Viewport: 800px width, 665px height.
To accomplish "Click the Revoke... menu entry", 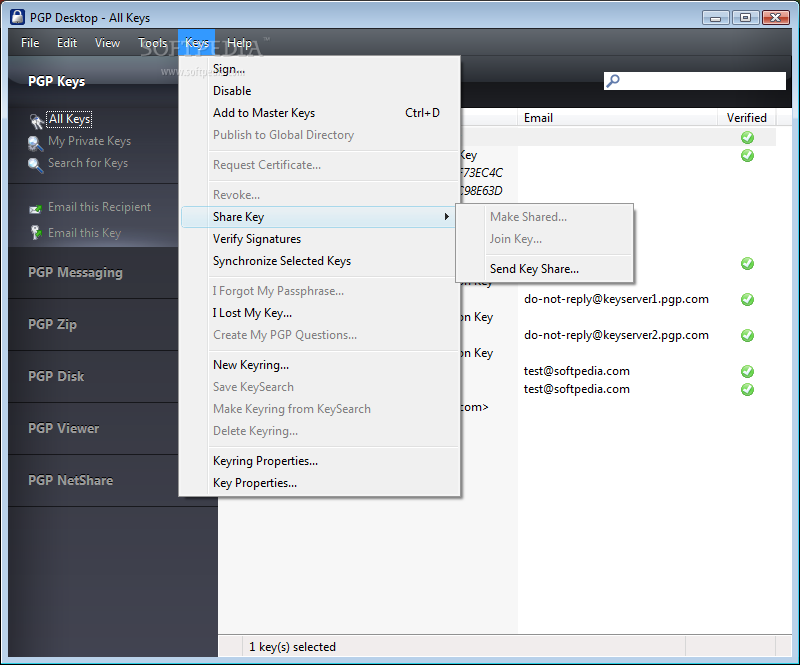I will coord(319,195).
